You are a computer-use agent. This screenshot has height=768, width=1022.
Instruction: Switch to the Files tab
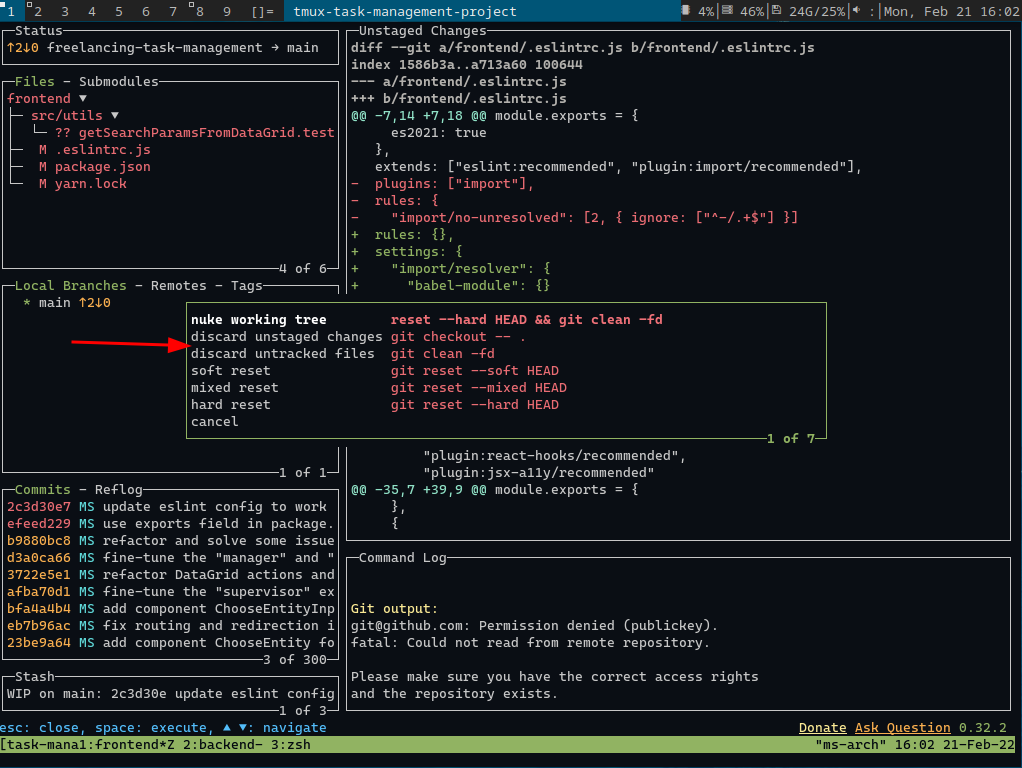(x=35, y=81)
